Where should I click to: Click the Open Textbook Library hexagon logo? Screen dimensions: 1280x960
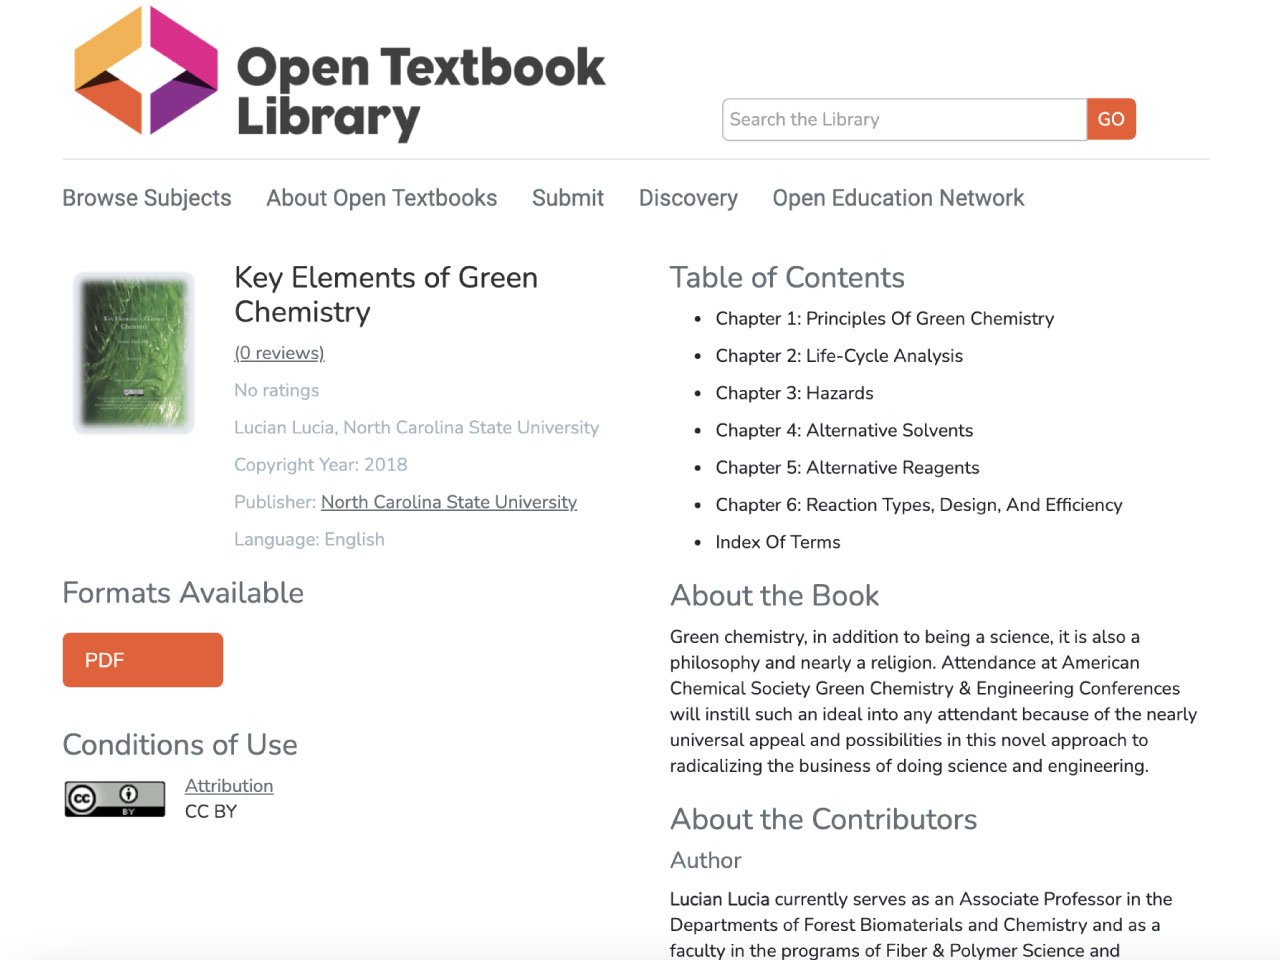(x=146, y=70)
